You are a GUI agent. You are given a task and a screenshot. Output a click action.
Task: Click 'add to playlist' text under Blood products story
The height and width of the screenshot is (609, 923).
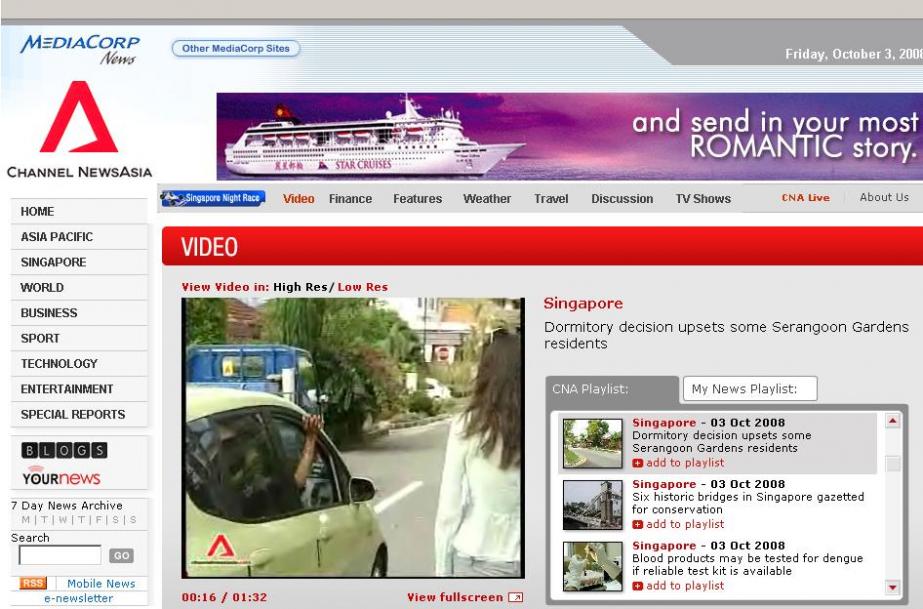click(x=685, y=586)
